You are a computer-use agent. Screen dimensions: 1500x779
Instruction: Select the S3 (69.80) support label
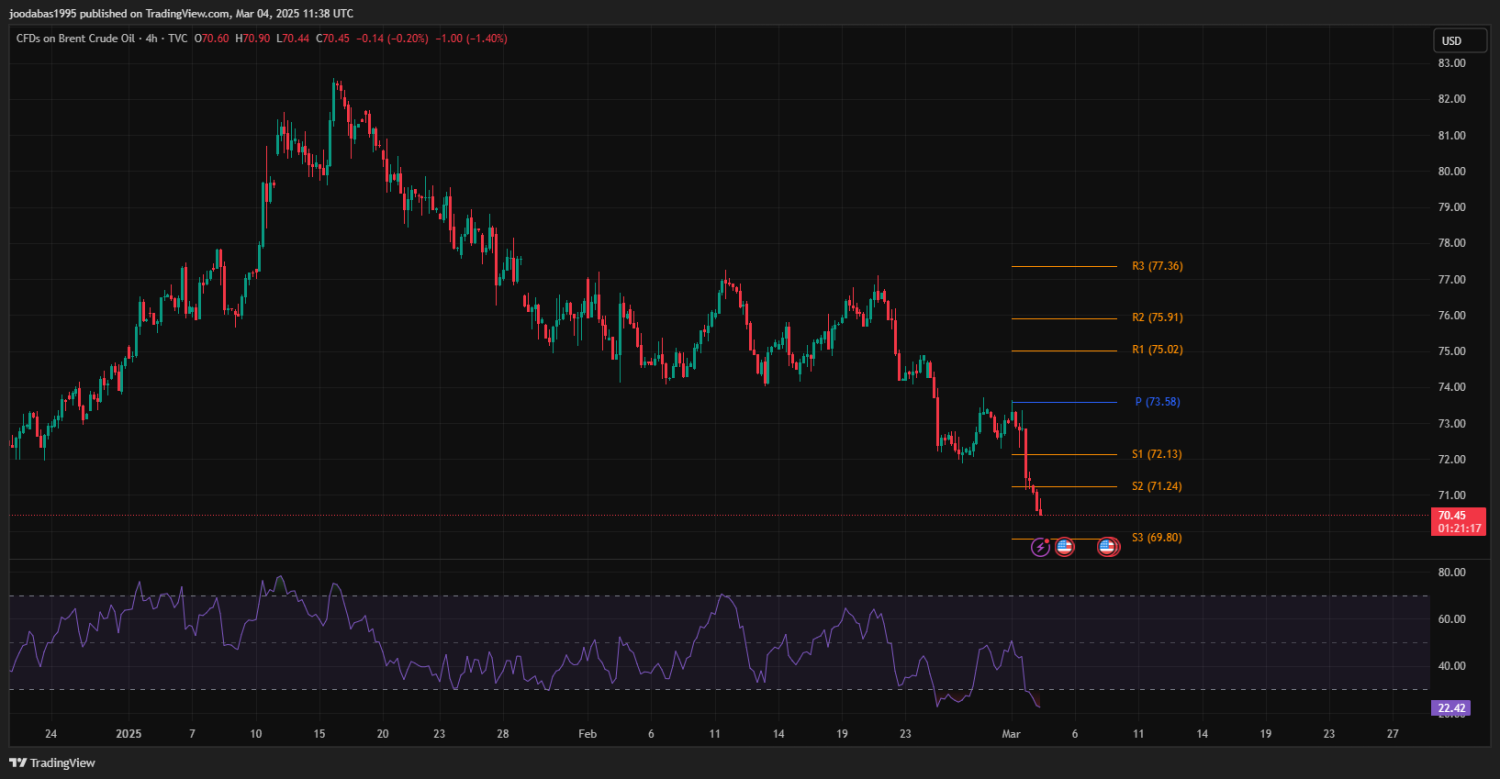[x=1157, y=538]
